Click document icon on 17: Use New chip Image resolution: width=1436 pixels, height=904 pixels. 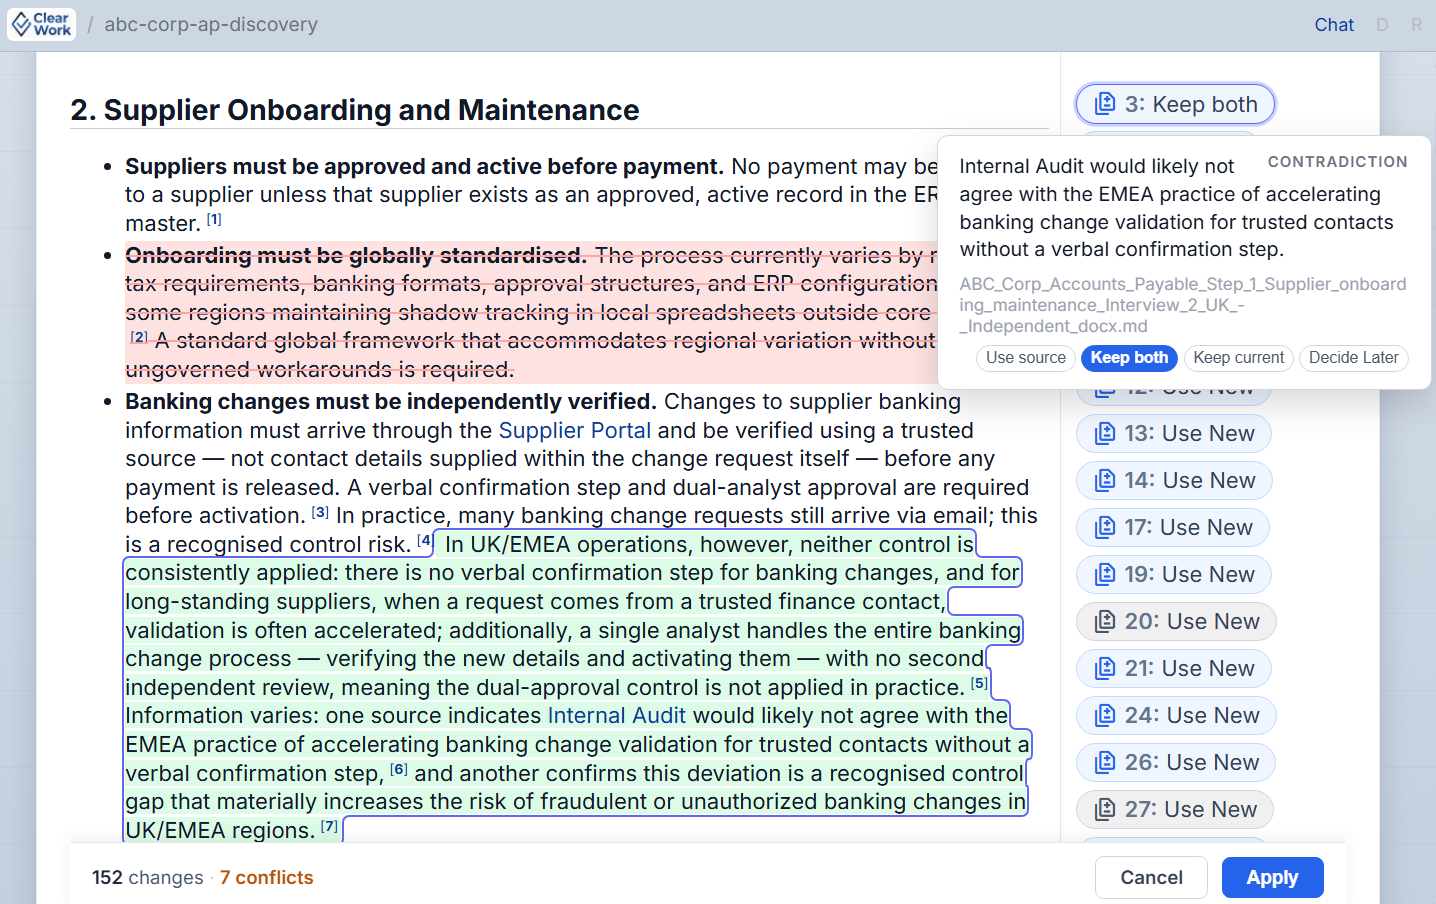pos(1105,527)
